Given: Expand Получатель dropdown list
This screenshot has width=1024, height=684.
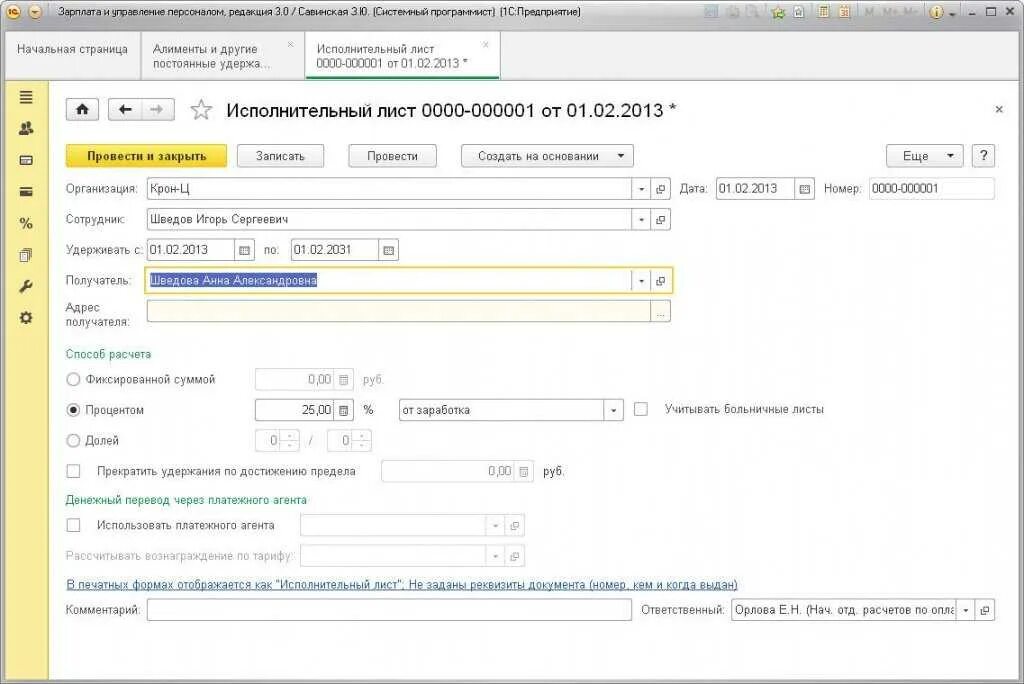Looking at the screenshot, I should (x=641, y=281).
